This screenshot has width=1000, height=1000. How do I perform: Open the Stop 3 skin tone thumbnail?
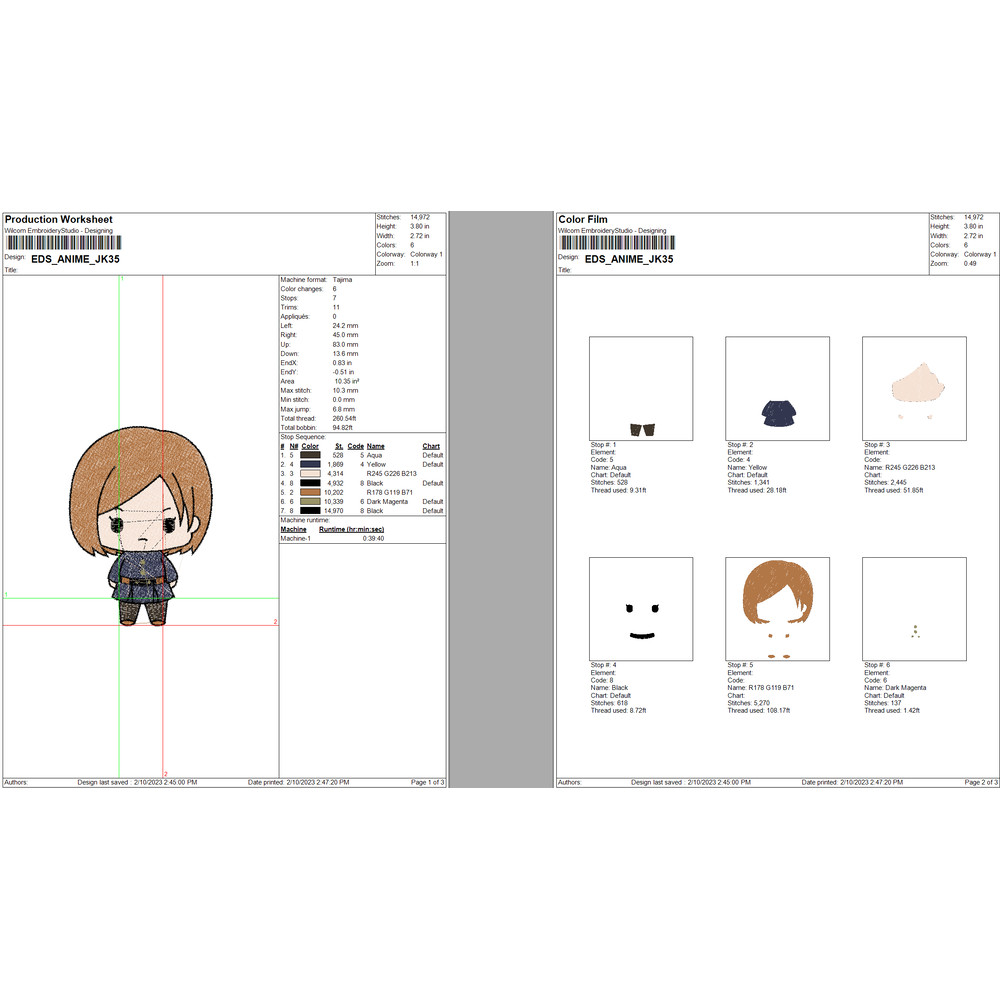914,388
